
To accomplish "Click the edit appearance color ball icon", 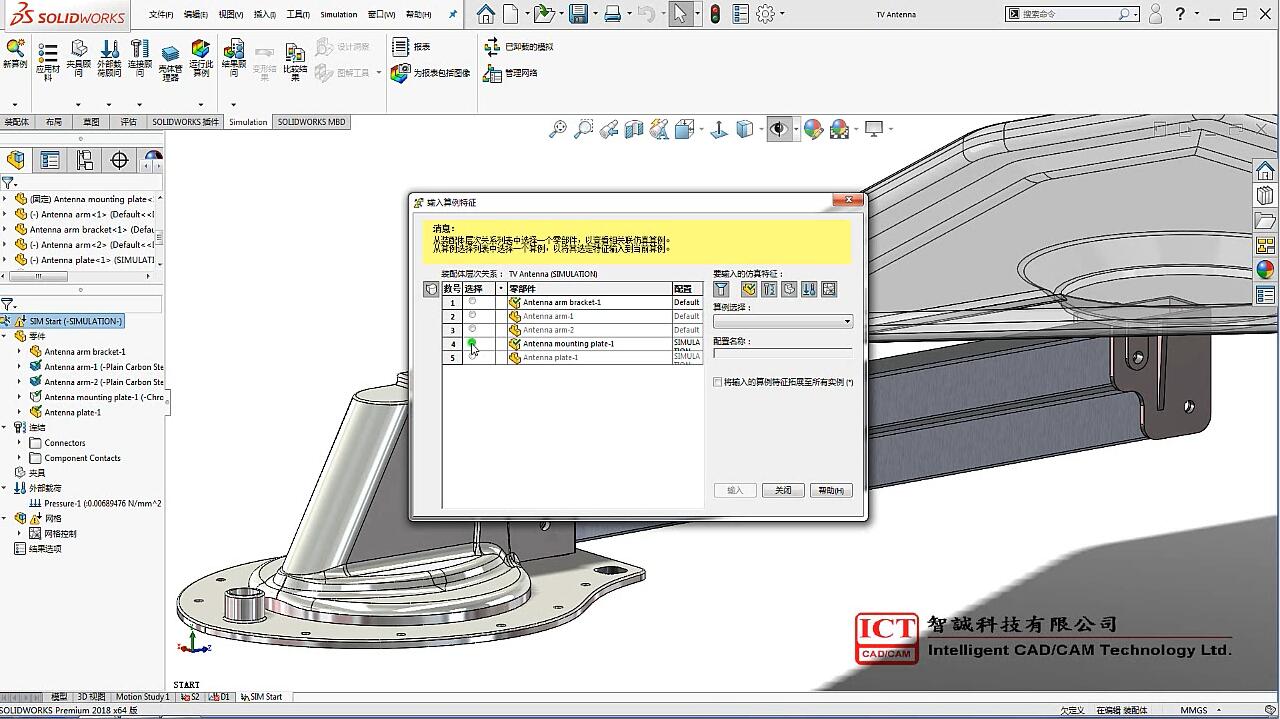I will coord(813,129).
